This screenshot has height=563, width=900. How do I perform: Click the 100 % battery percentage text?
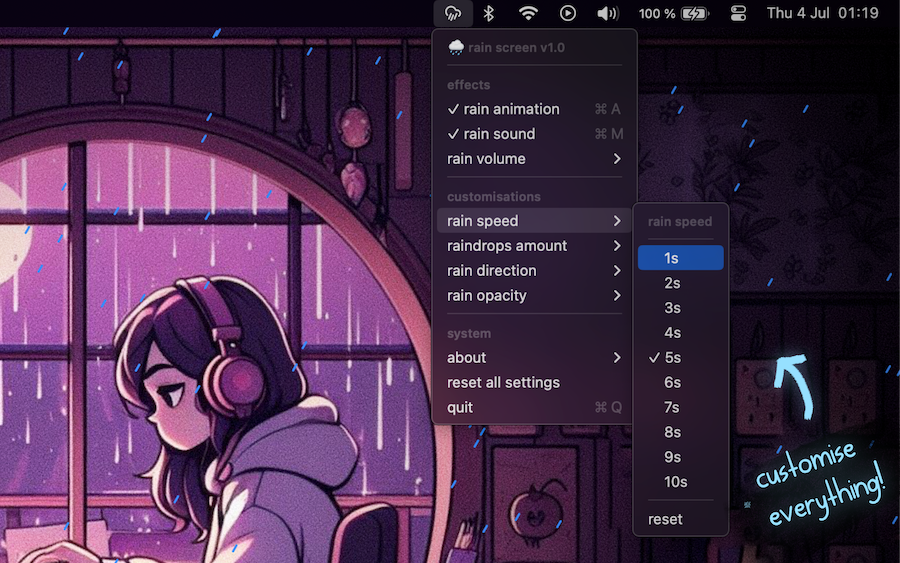(657, 13)
